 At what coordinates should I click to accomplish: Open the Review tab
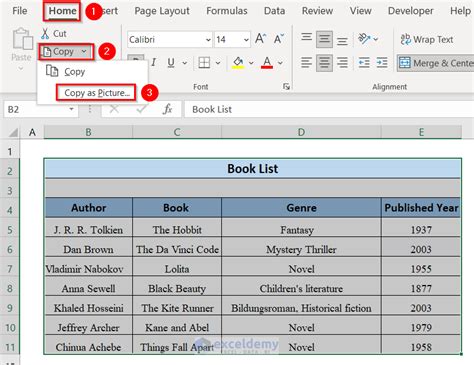click(317, 11)
